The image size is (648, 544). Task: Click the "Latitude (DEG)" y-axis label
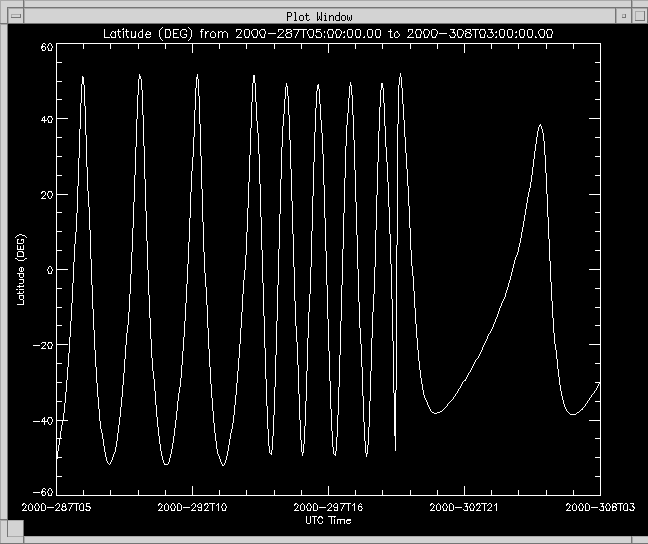click(22, 270)
